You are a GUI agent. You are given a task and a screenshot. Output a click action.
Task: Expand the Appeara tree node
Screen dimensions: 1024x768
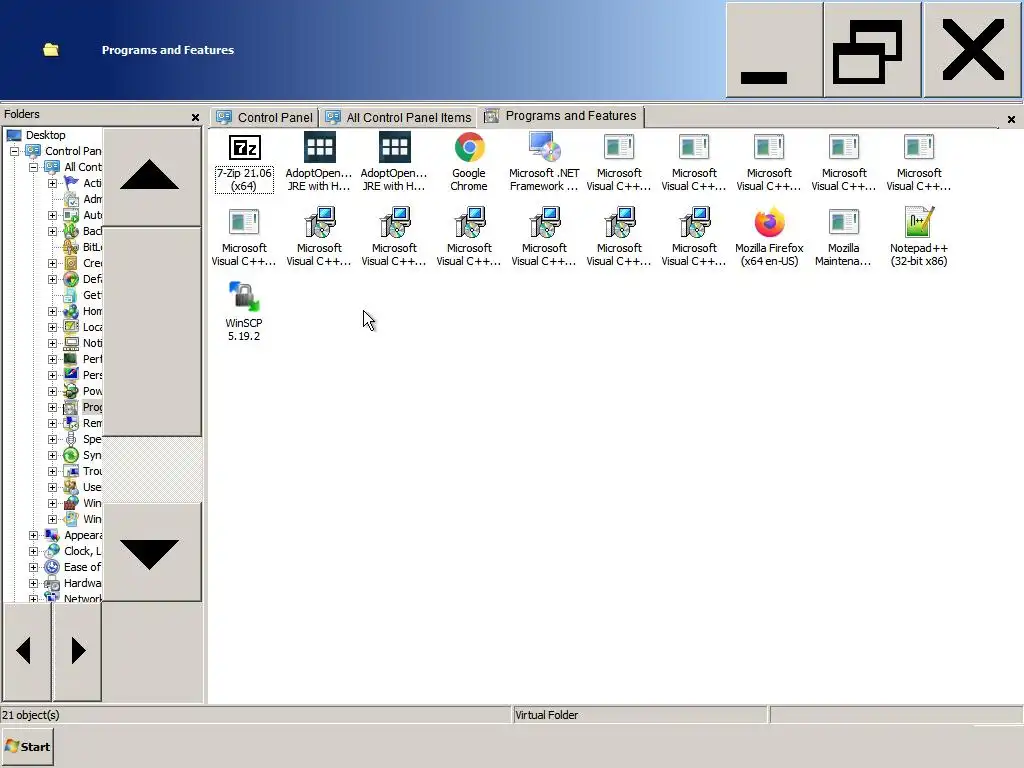pyautogui.click(x=33, y=536)
